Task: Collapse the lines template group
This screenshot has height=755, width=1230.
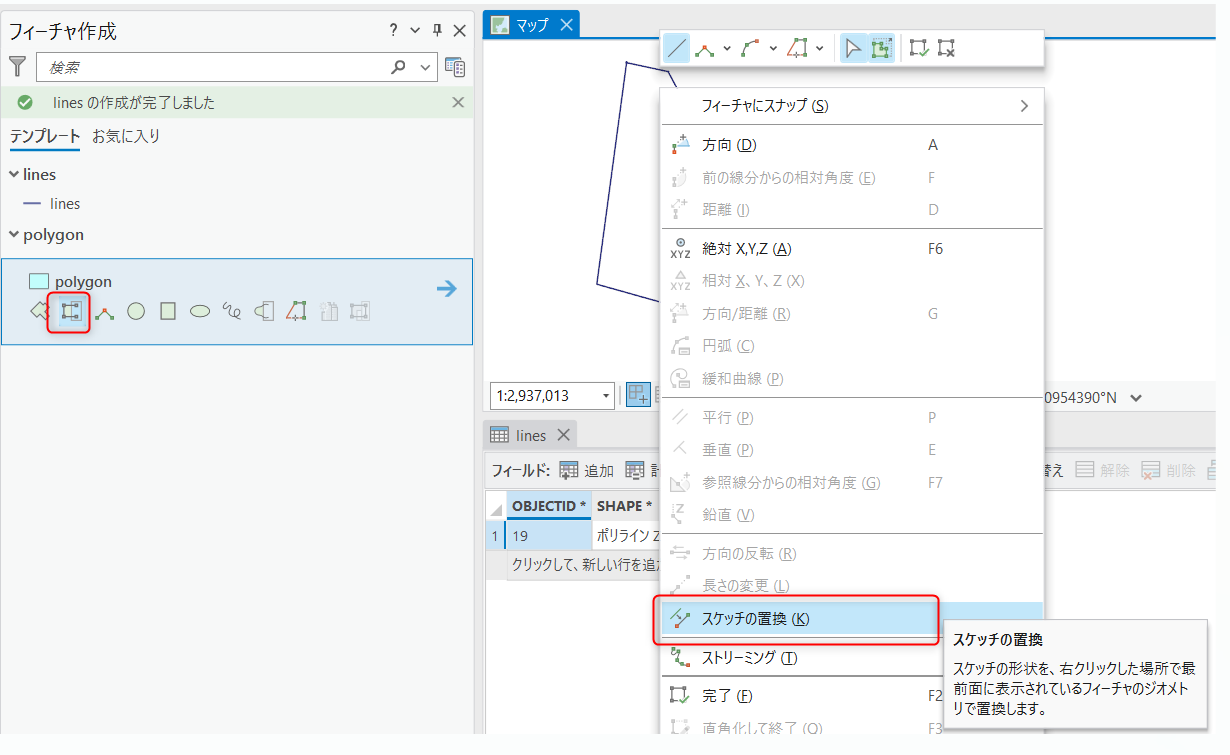Action: pyautogui.click(x=14, y=174)
